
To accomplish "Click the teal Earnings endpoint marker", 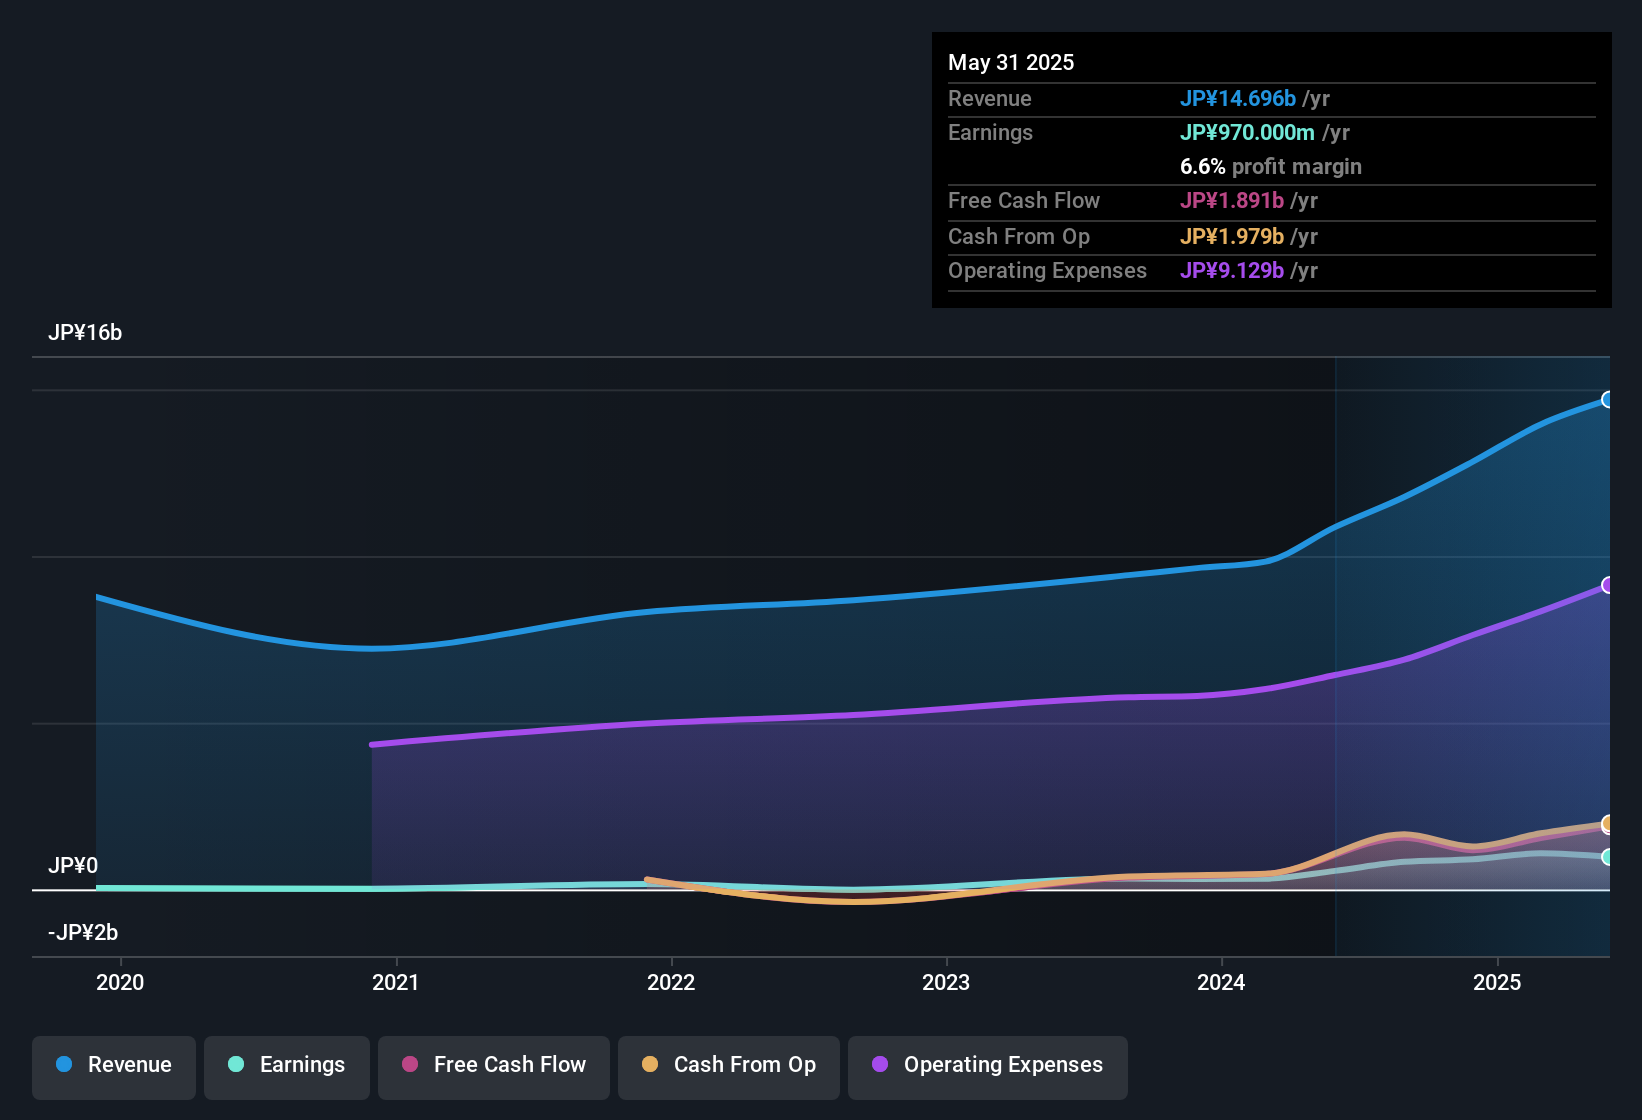I will [x=1608, y=857].
